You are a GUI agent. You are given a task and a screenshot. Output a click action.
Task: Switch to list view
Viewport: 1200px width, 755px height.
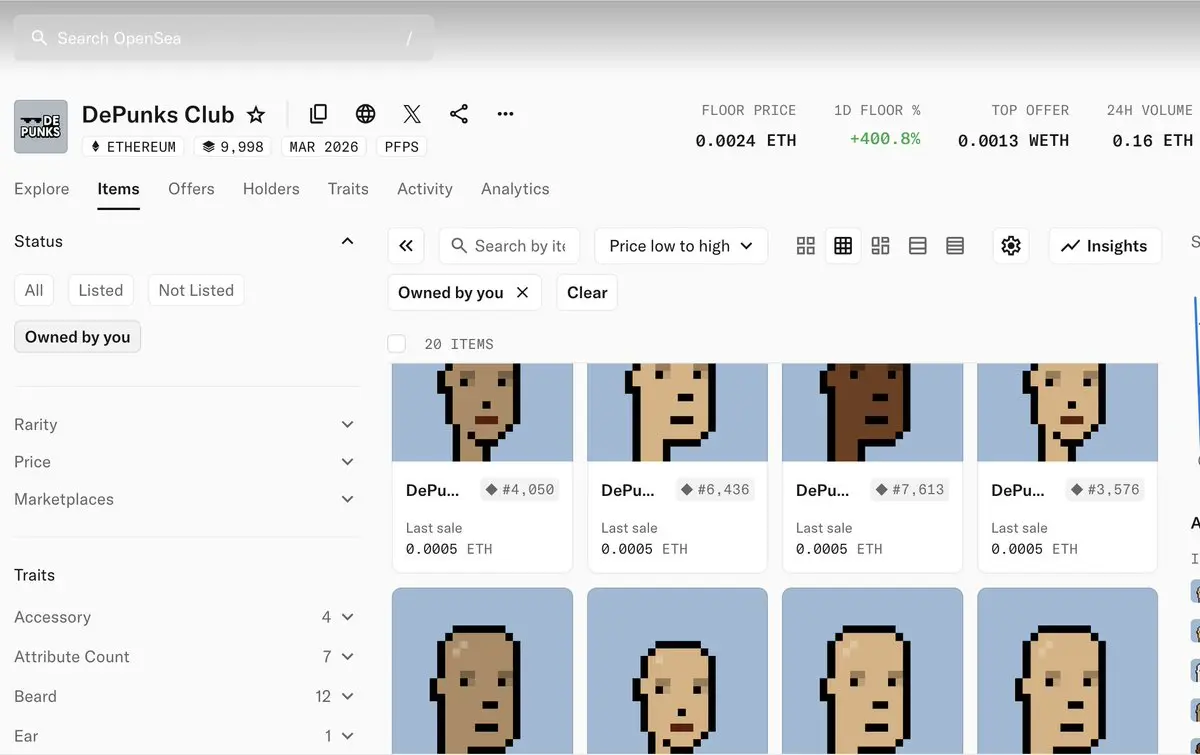click(918, 246)
